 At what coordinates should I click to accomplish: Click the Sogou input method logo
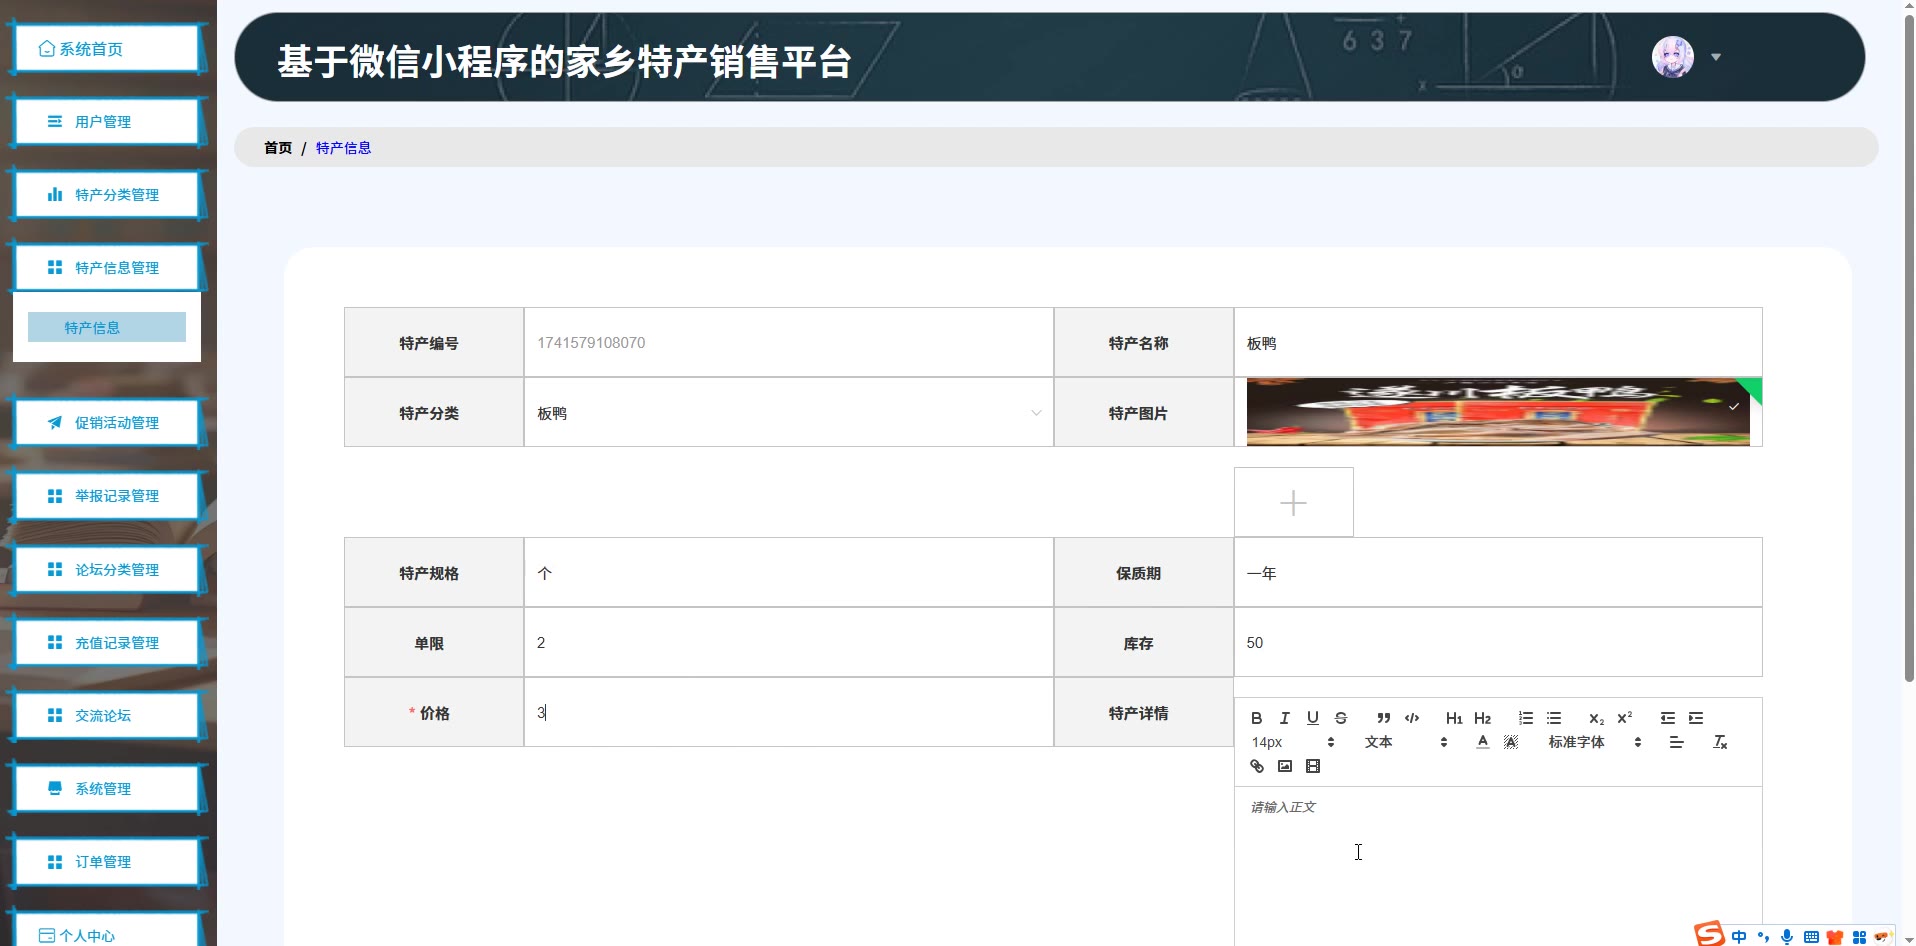click(1709, 934)
